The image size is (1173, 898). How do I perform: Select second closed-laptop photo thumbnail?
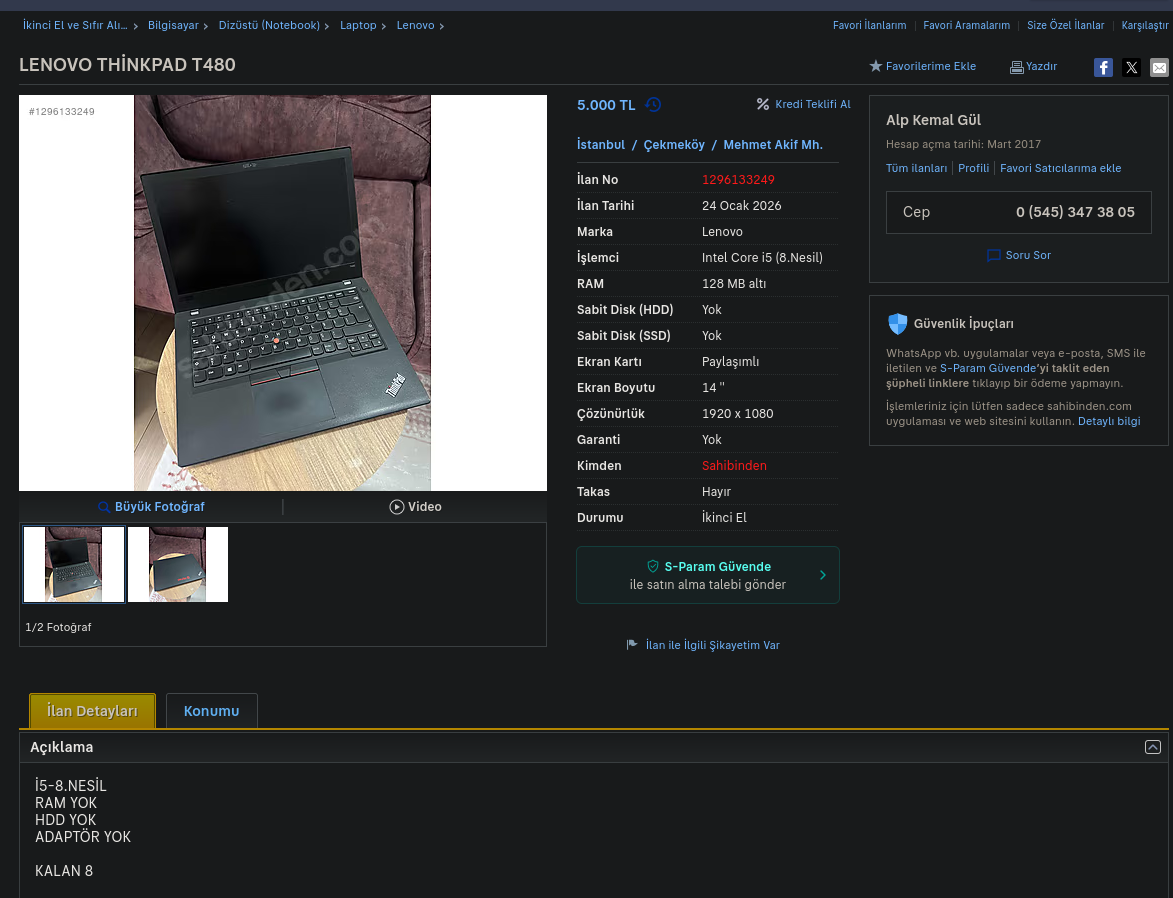[178, 564]
